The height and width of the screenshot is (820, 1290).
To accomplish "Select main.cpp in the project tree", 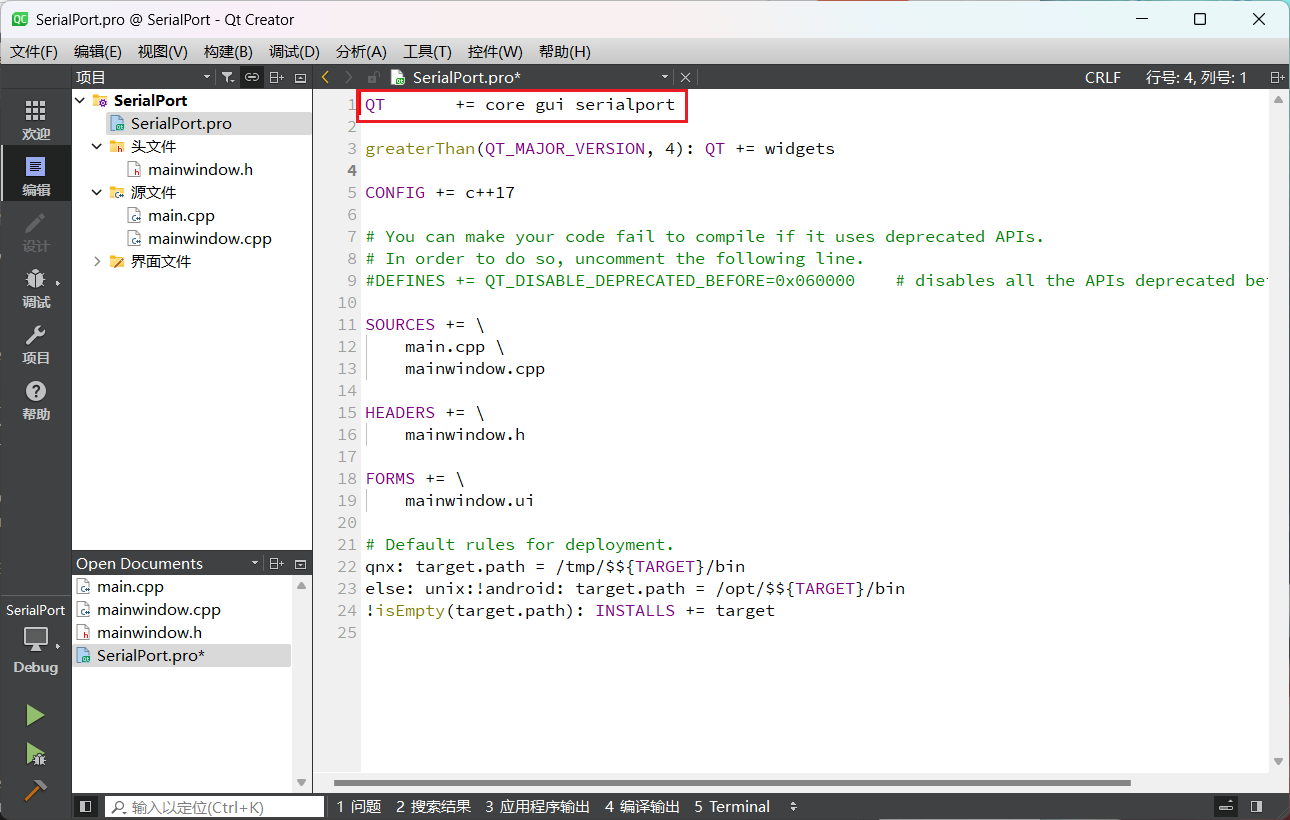I will (181, 215).
